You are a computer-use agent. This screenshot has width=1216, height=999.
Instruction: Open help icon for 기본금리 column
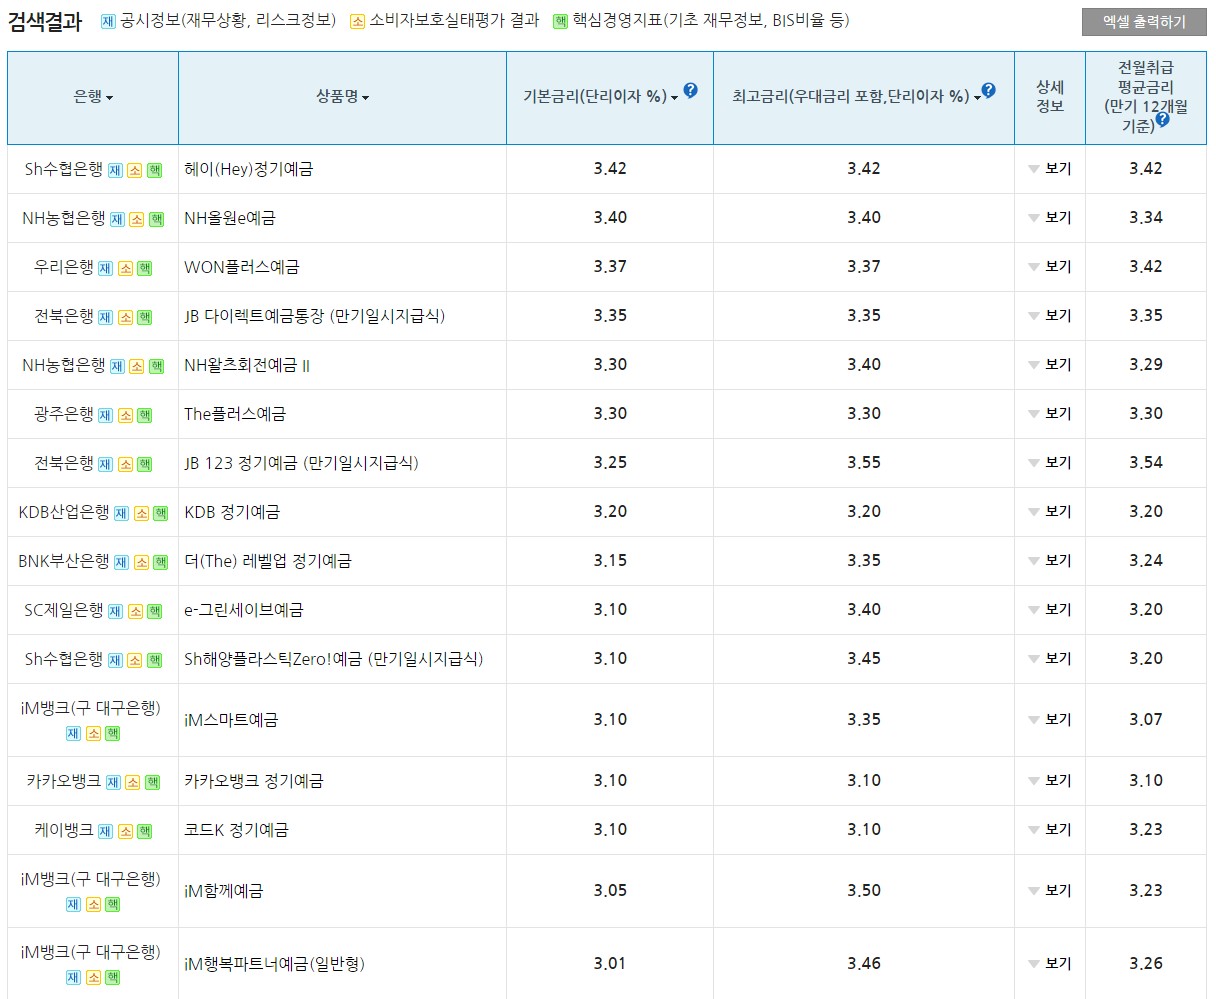[x=690, y=91]
